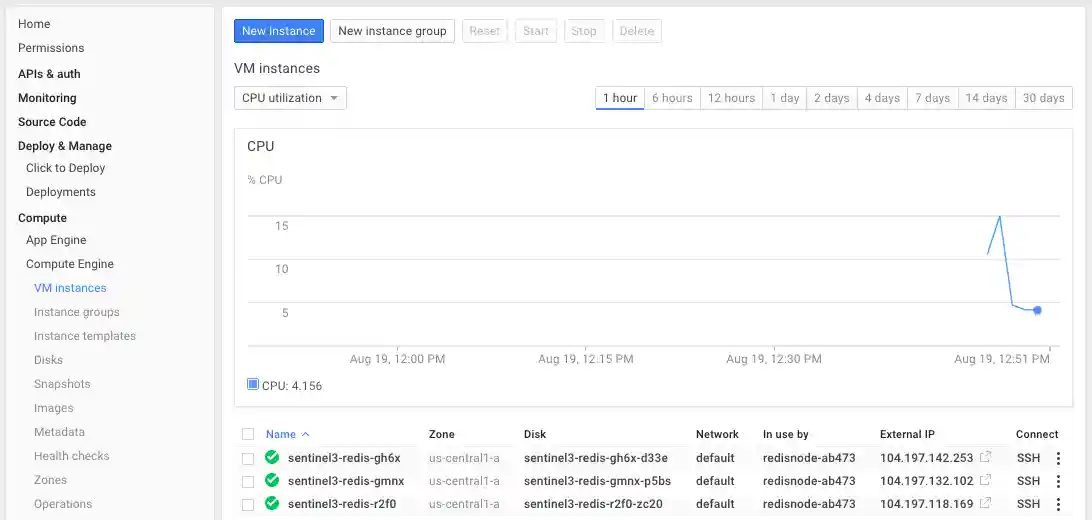Click the New instance button
This screenshot has height=520, width=1092.
[279, 31]
